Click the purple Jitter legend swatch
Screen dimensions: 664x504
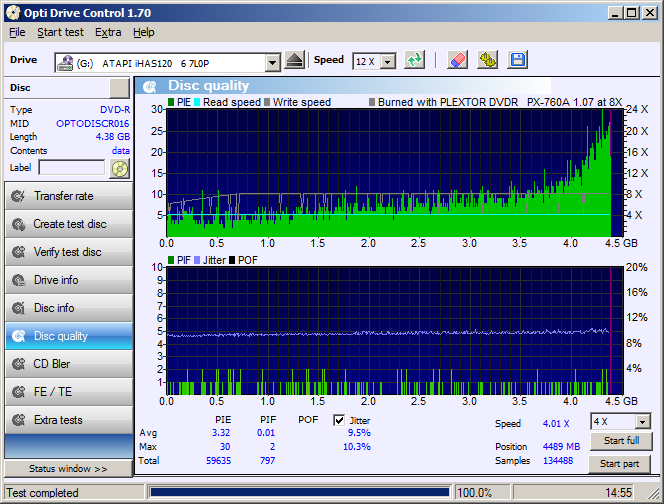pyautogui.click(x=197, y=260)
